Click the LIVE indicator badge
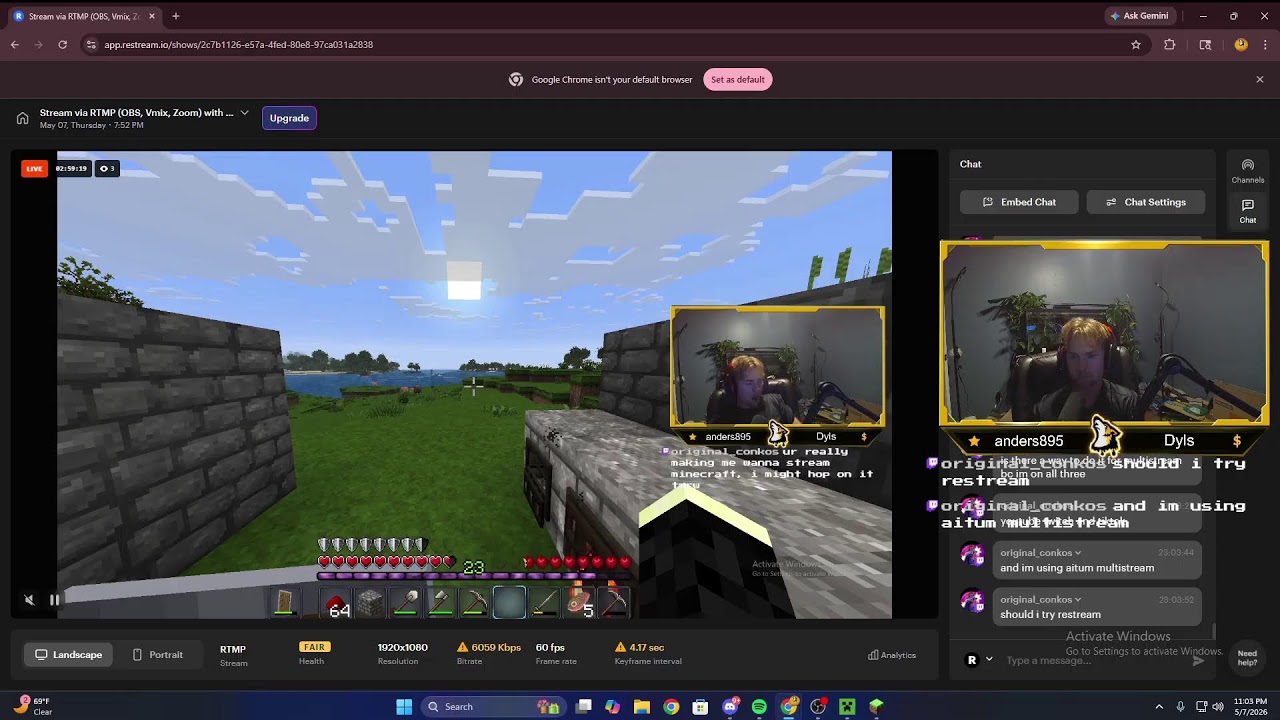1280x720 pixels. coord(34,169)
